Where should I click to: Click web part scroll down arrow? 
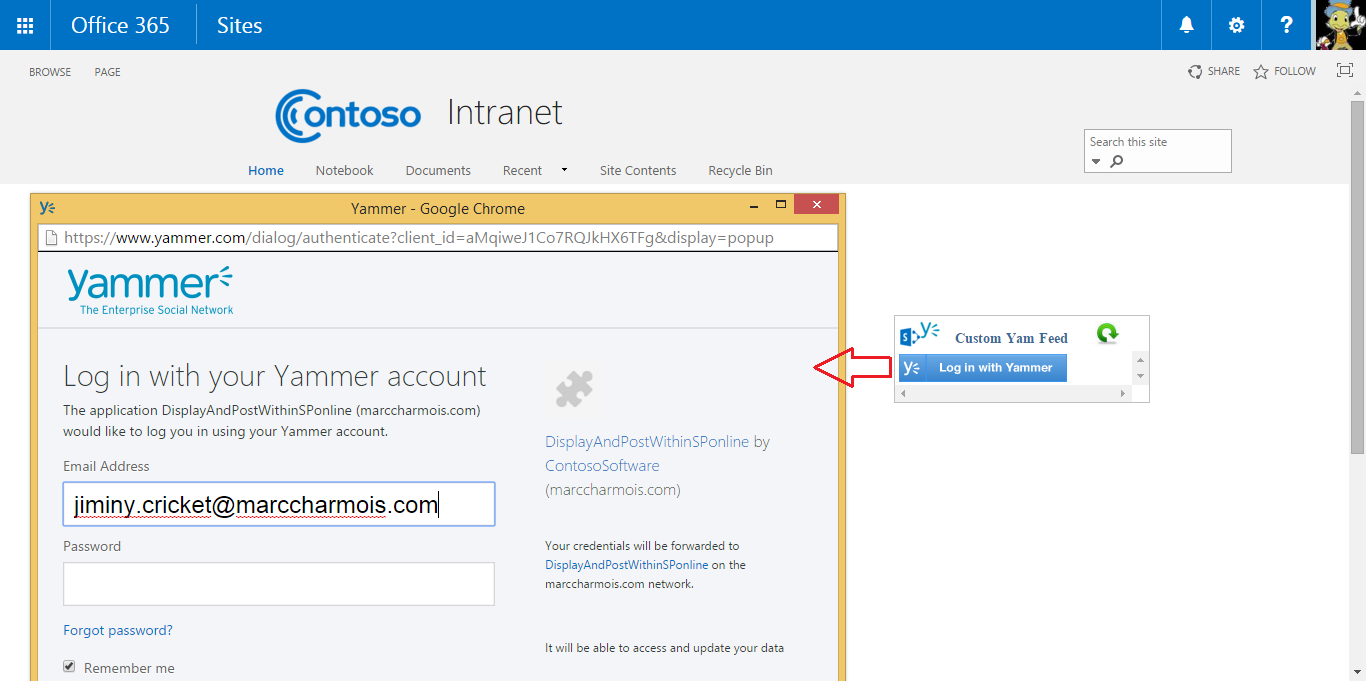point(1140,376)
